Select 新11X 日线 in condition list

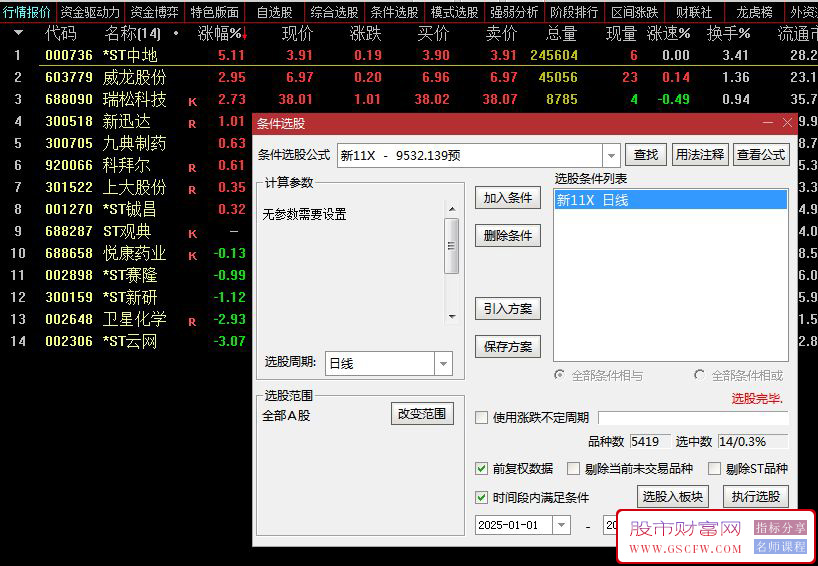pos(670,200)
